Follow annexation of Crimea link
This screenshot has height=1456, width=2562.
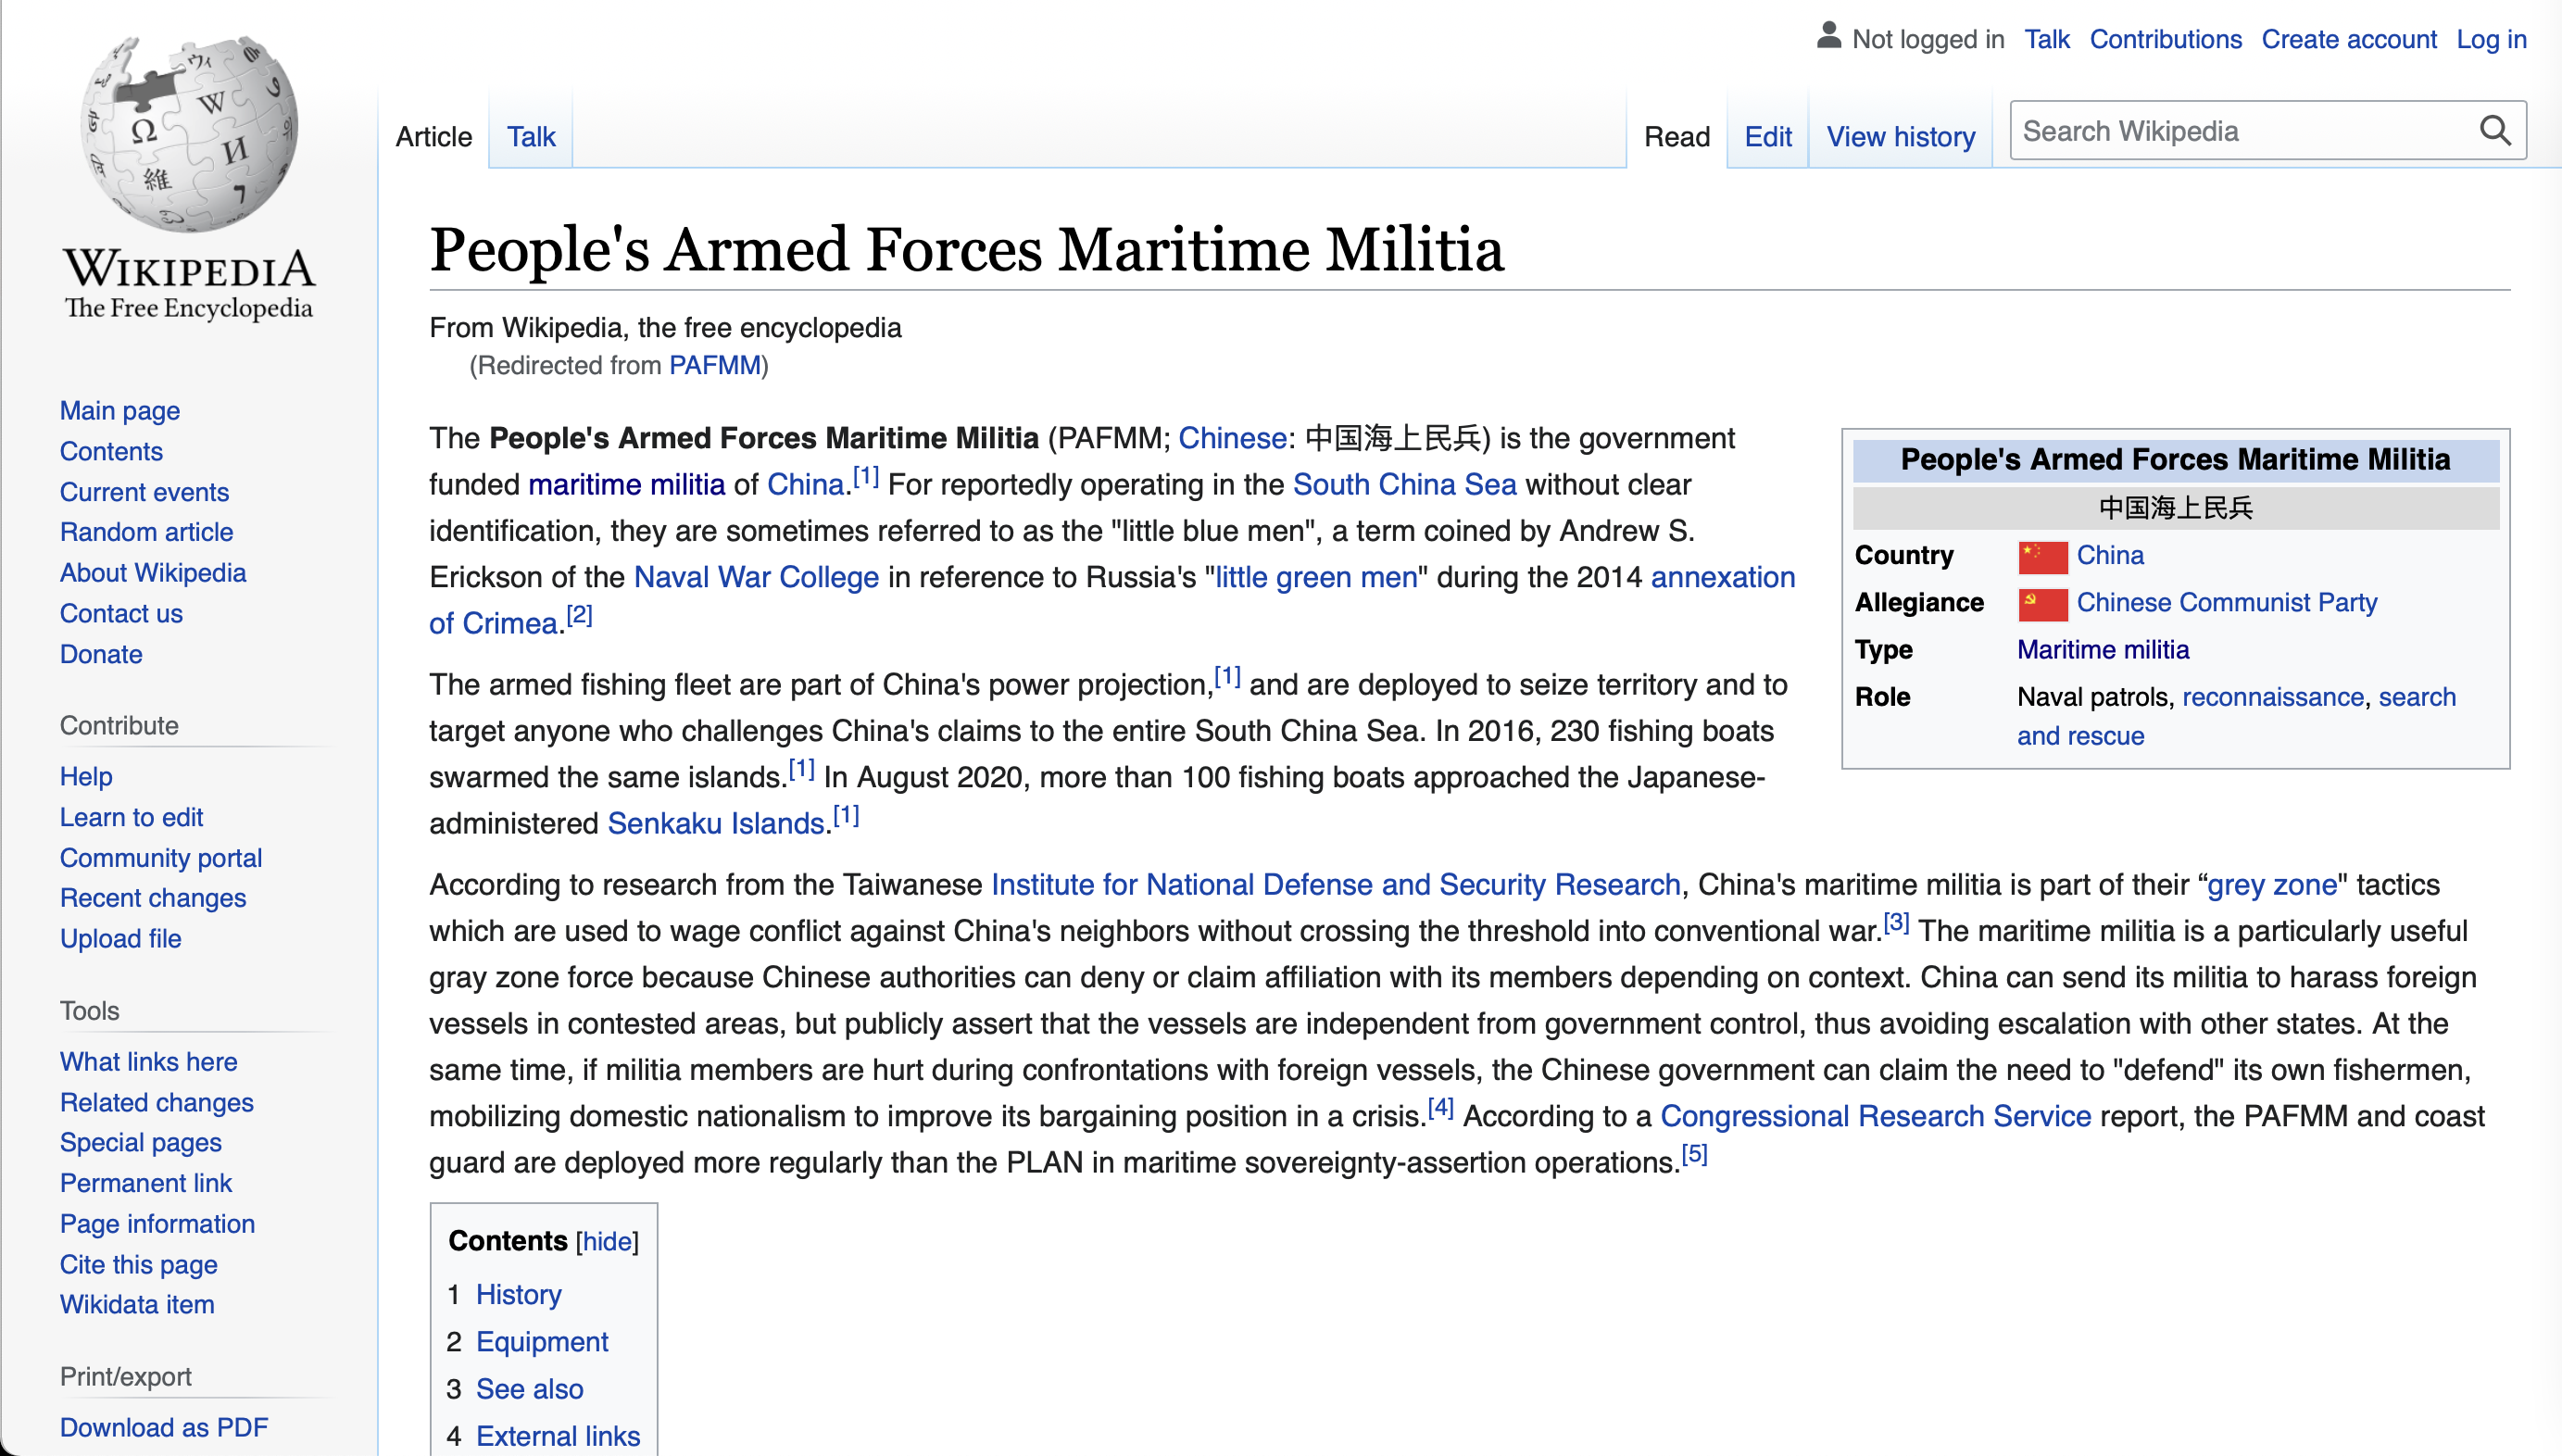[1722, 577]
